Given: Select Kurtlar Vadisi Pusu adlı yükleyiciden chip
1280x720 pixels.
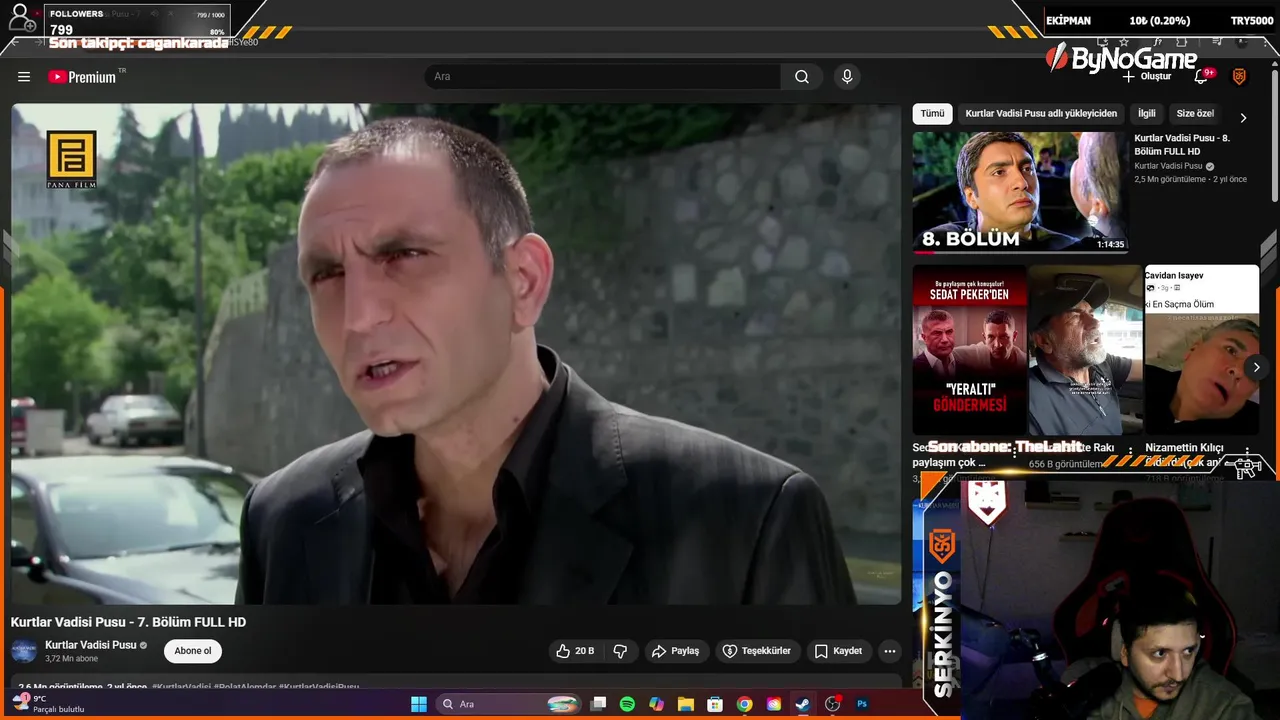Looking at the screenshot, I should (x=1041, y=114).
